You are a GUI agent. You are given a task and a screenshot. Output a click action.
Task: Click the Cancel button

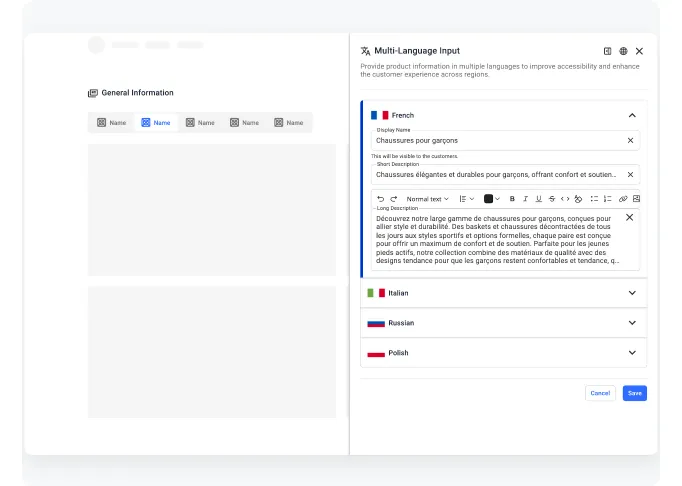600,393
